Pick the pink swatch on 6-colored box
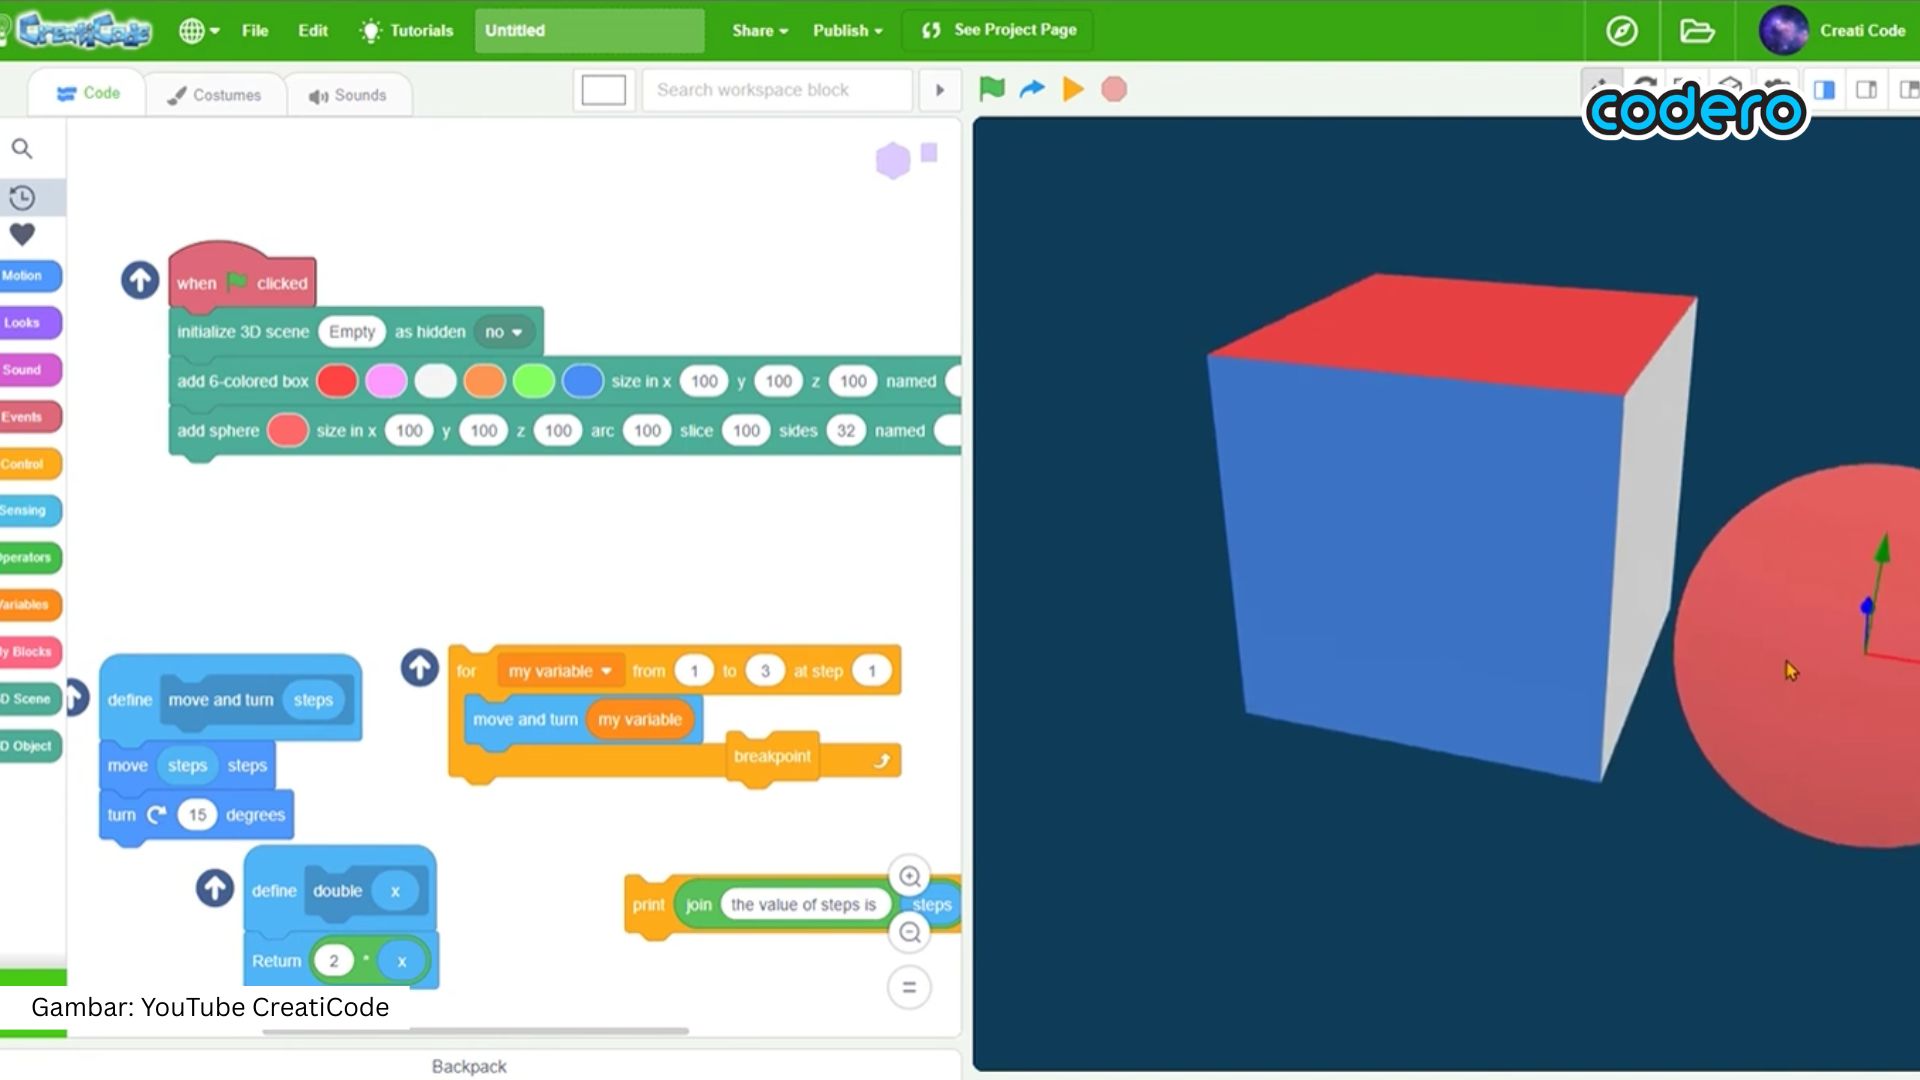 tap(386, 381)
